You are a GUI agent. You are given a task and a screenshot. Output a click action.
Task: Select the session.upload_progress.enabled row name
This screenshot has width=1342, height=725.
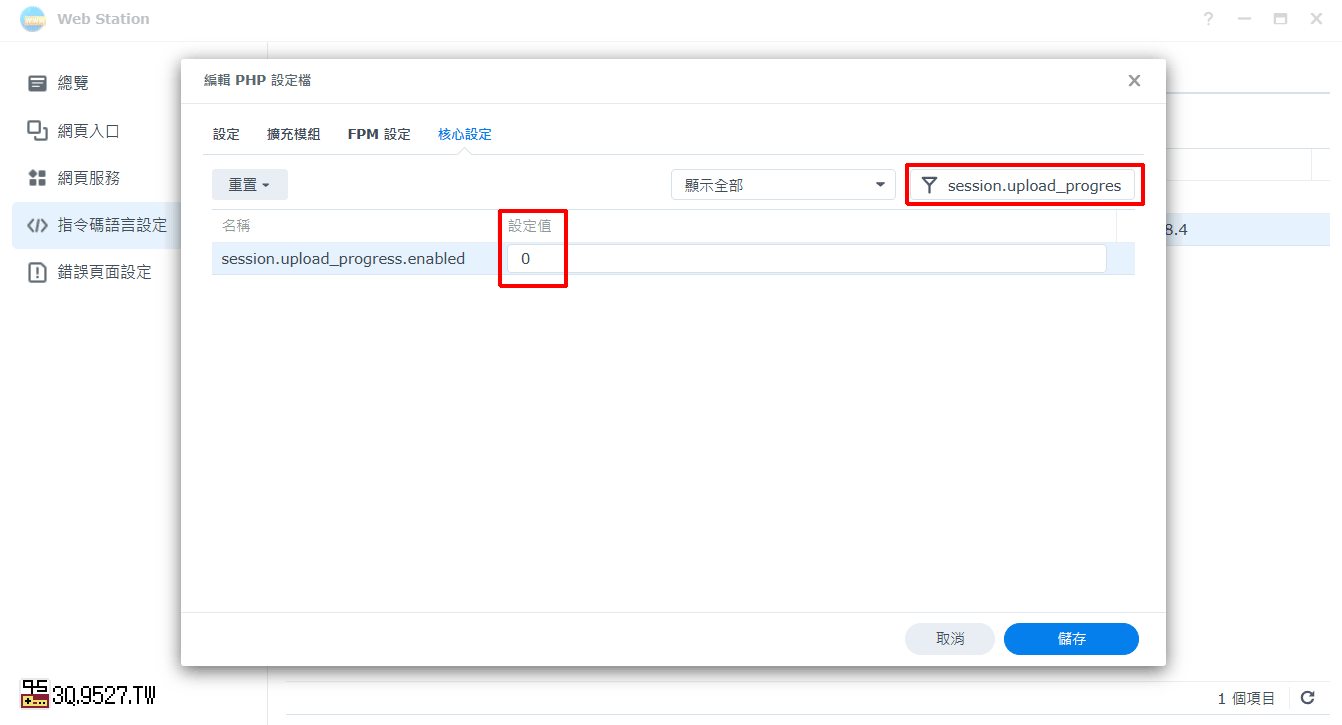point(343,258)
